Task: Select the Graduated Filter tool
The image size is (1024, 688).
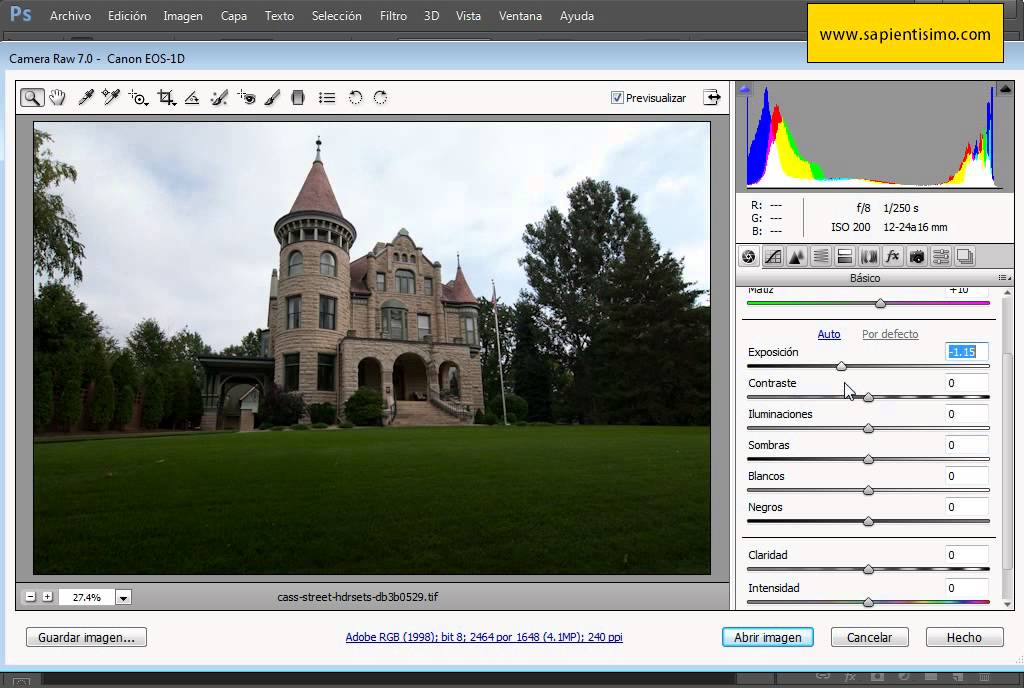Action: tap(298, 98)
